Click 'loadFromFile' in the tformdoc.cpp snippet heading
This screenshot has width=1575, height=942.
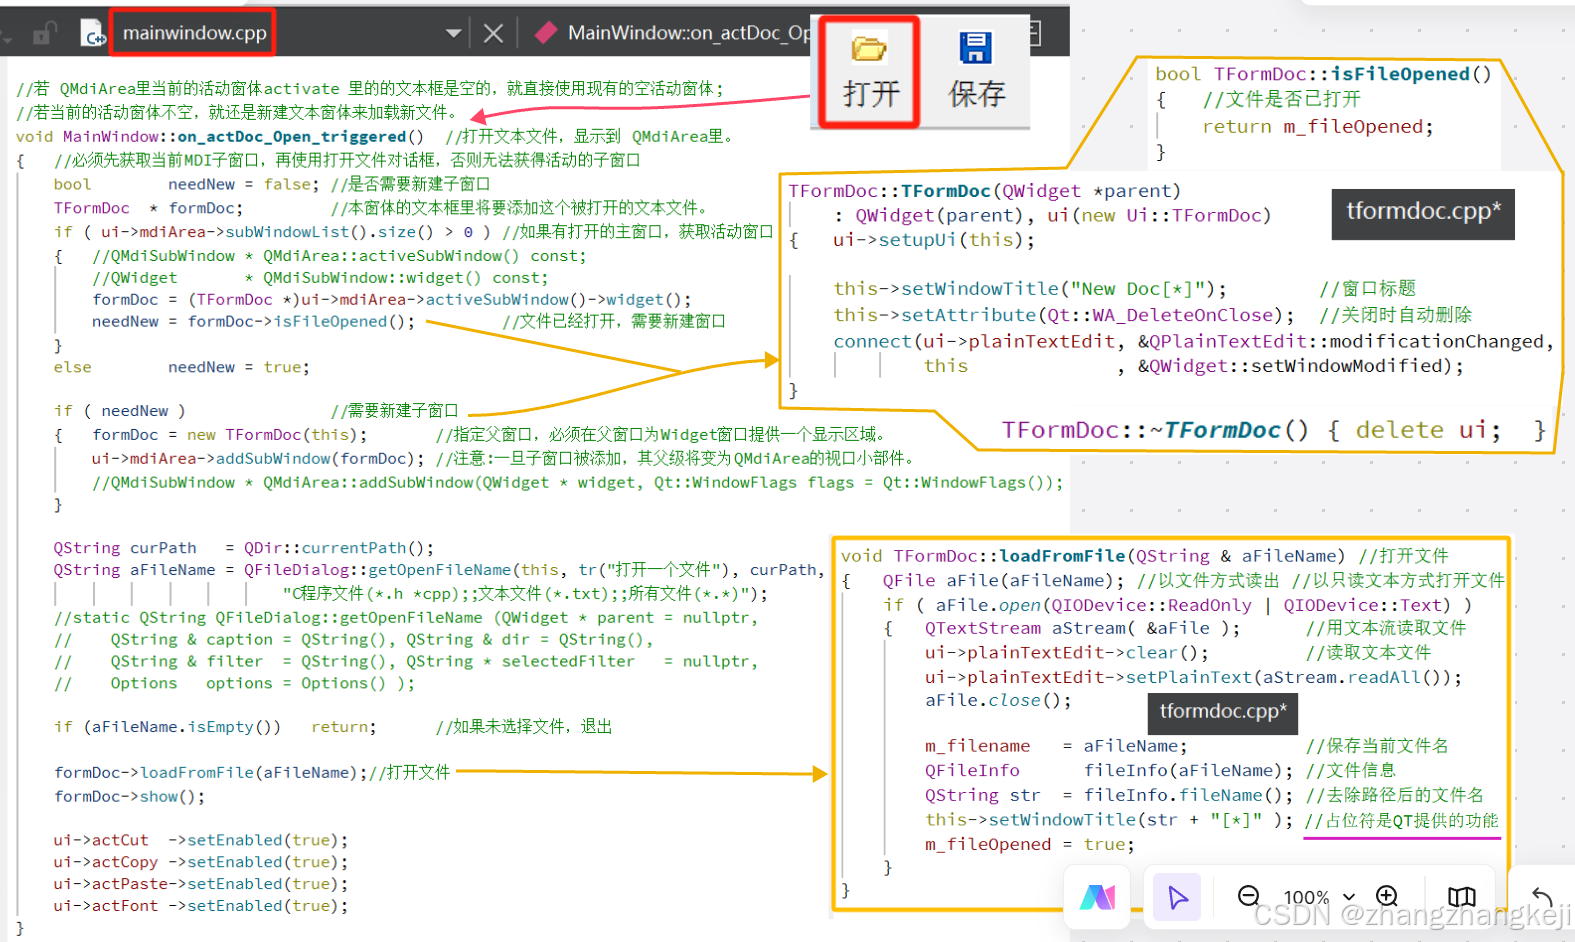(1062, 556)
